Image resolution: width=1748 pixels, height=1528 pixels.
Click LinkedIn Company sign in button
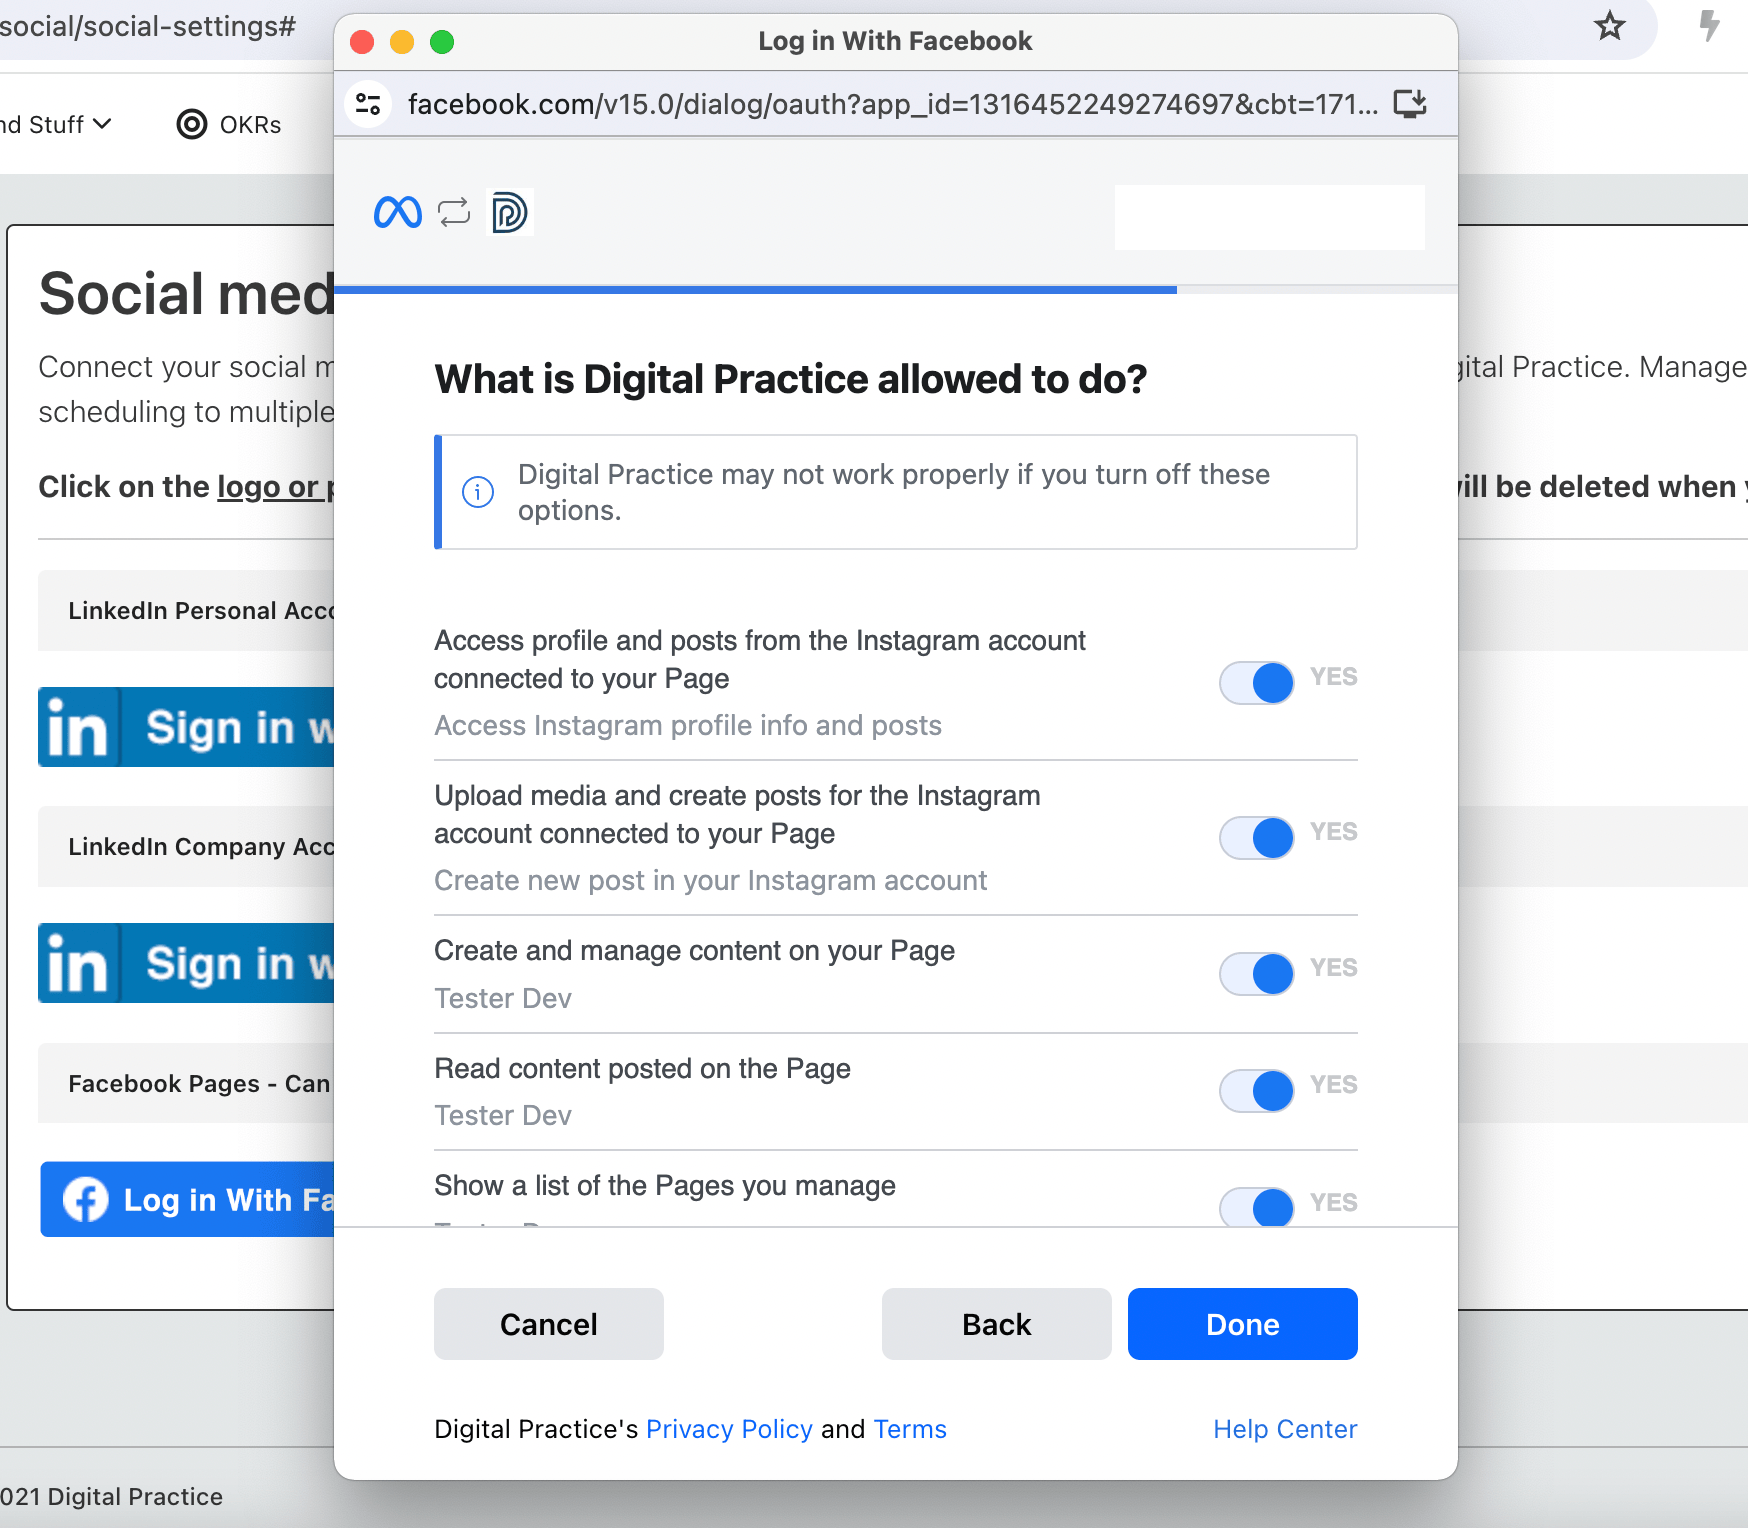point(186,963)
